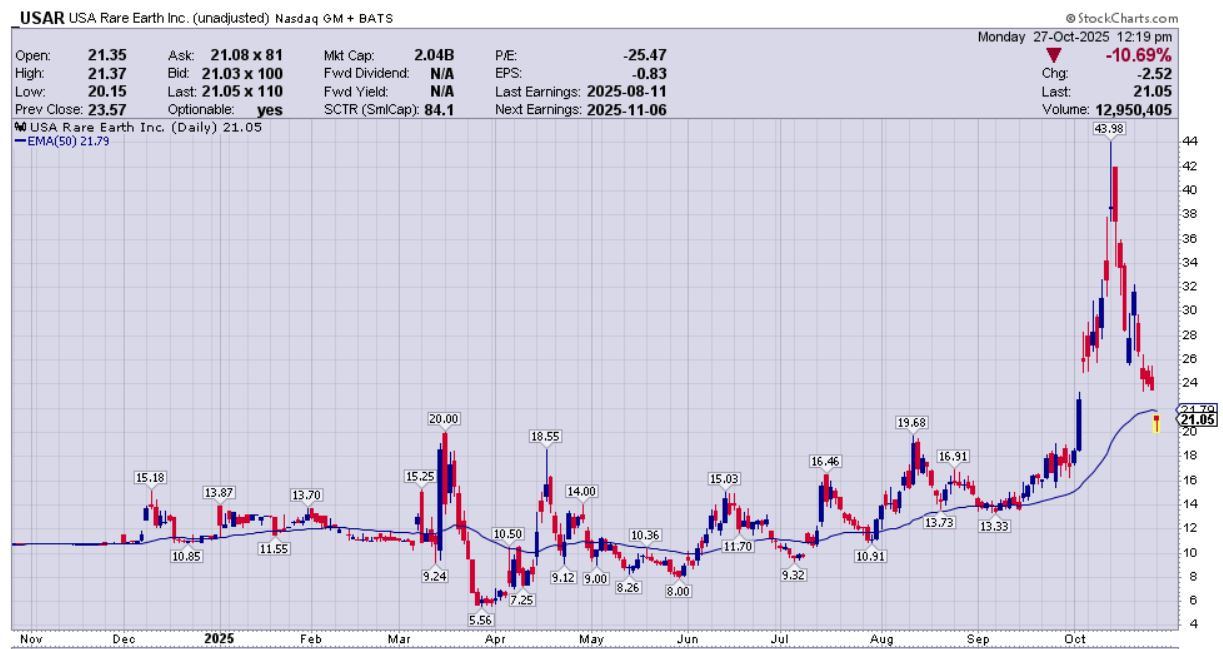Viewport: 1223px width, 649px height.
Task: Click the yellow-highlighted latest candlestick
Action: [1156, 425]
